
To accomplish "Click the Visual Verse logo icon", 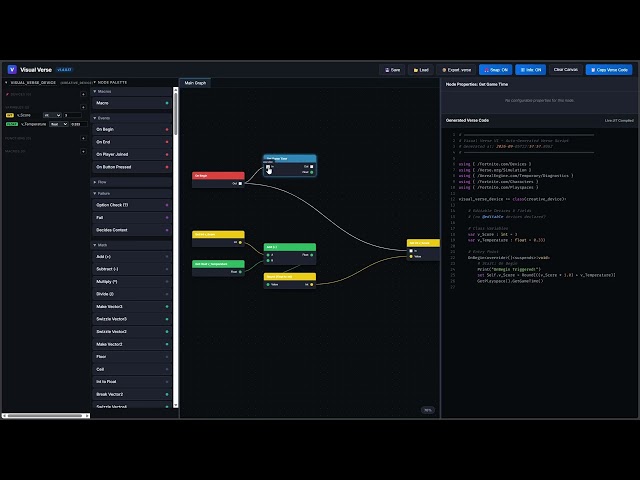I will coord(12,70).
